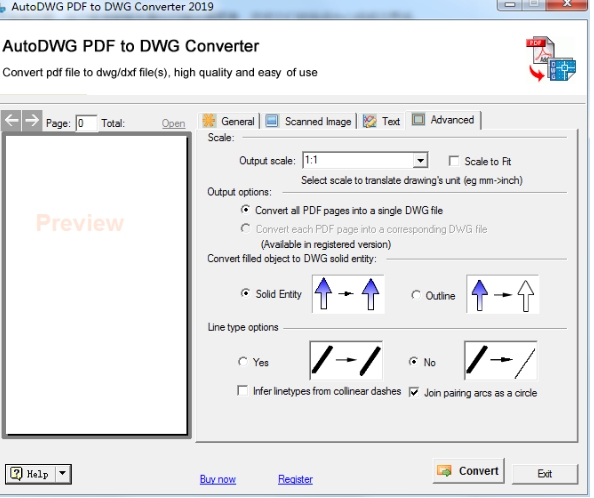Click the Convert button
Screen dimensions: 594x498
click(x=468, y=471)
